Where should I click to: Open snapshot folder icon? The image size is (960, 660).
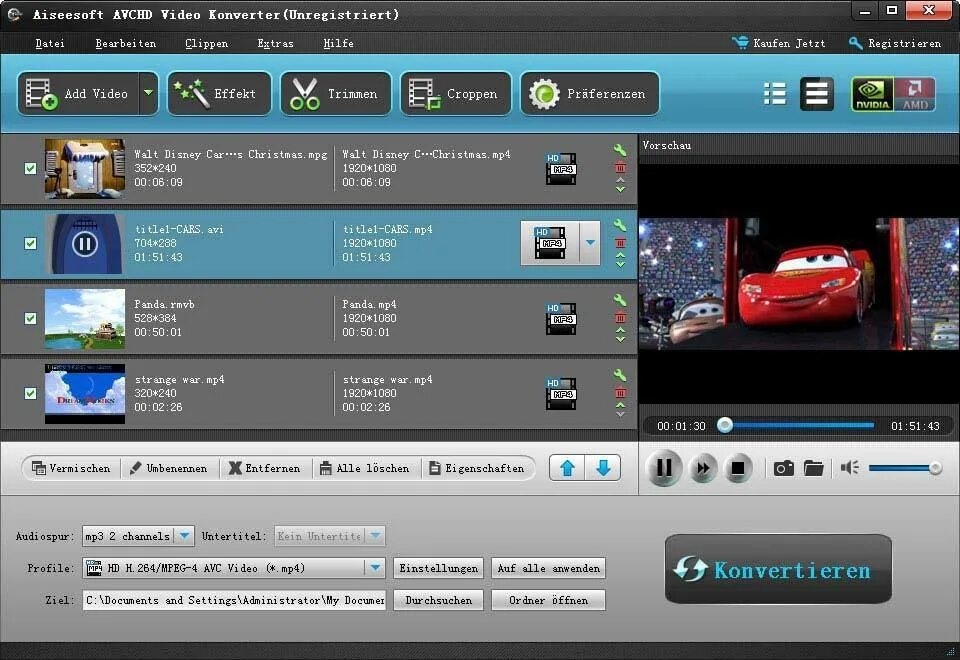point(814,468)
